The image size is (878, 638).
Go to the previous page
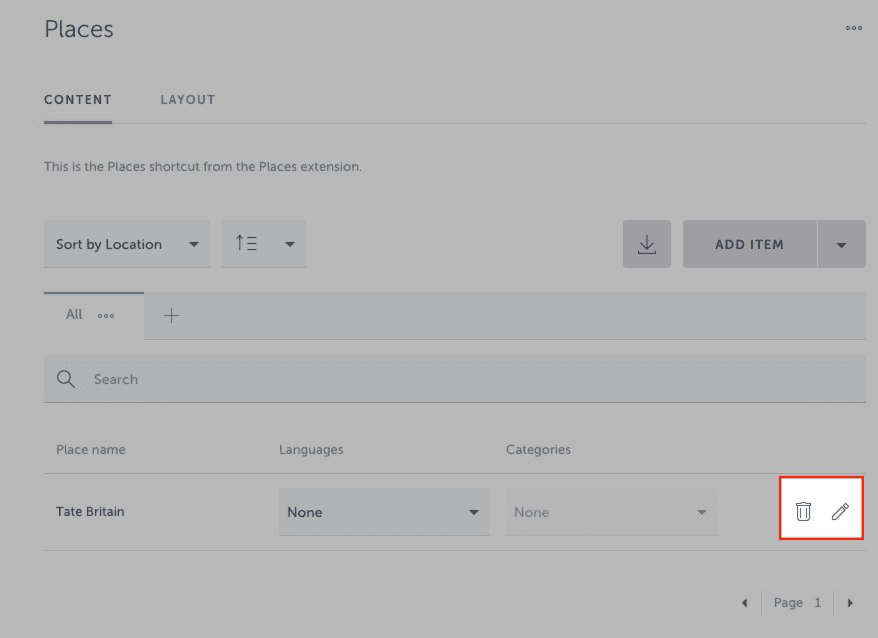coord(744,603)
